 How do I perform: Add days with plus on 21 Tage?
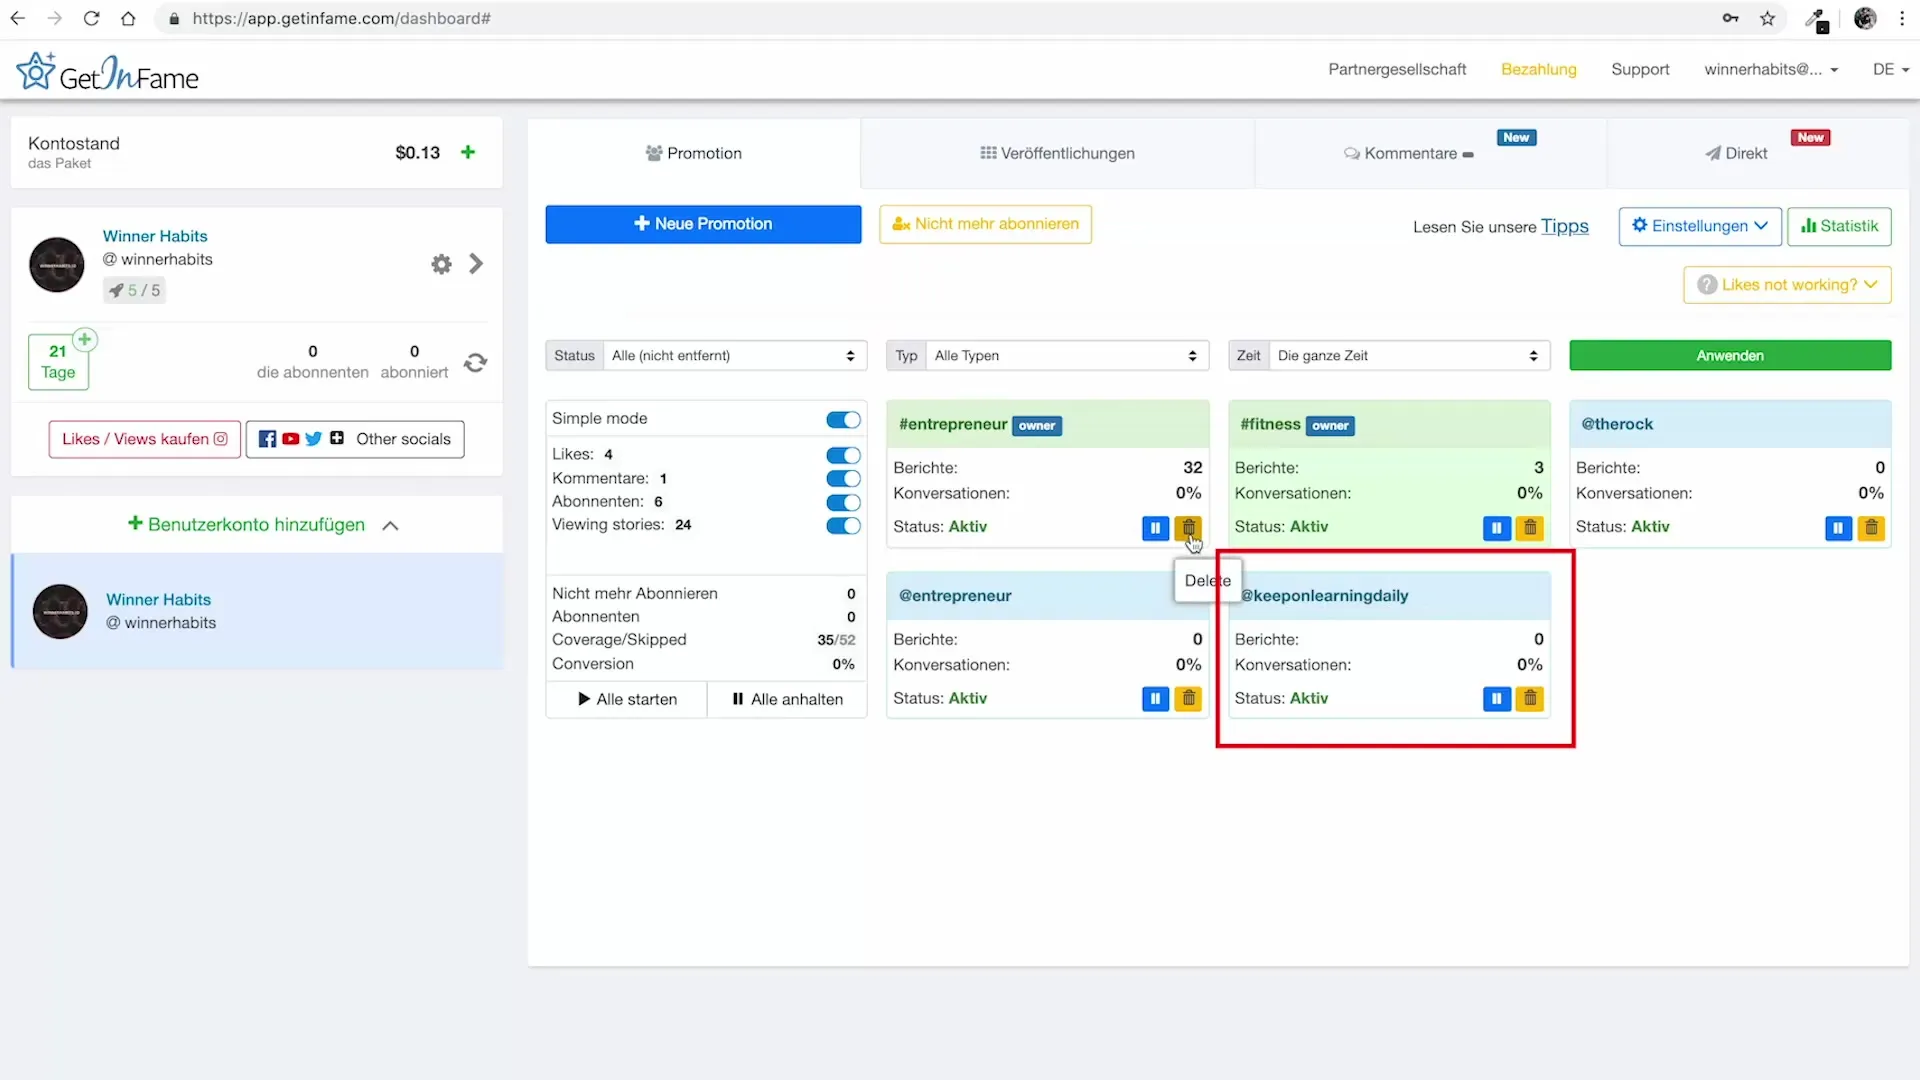coord(85,339)
